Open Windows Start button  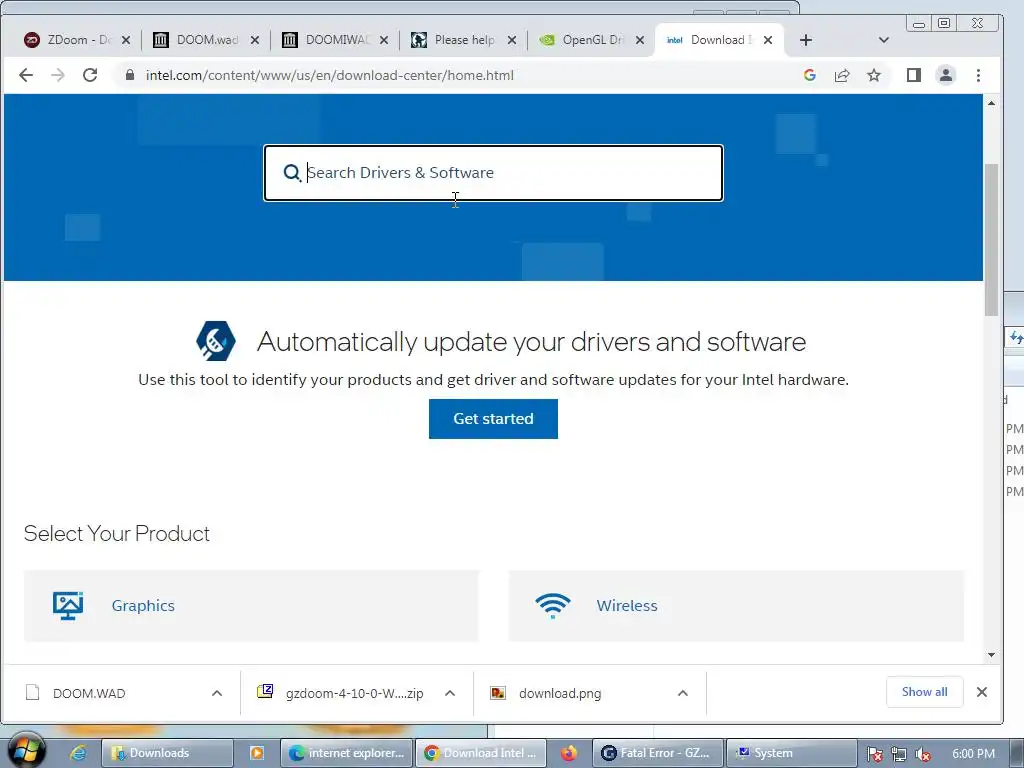(25, 750)
